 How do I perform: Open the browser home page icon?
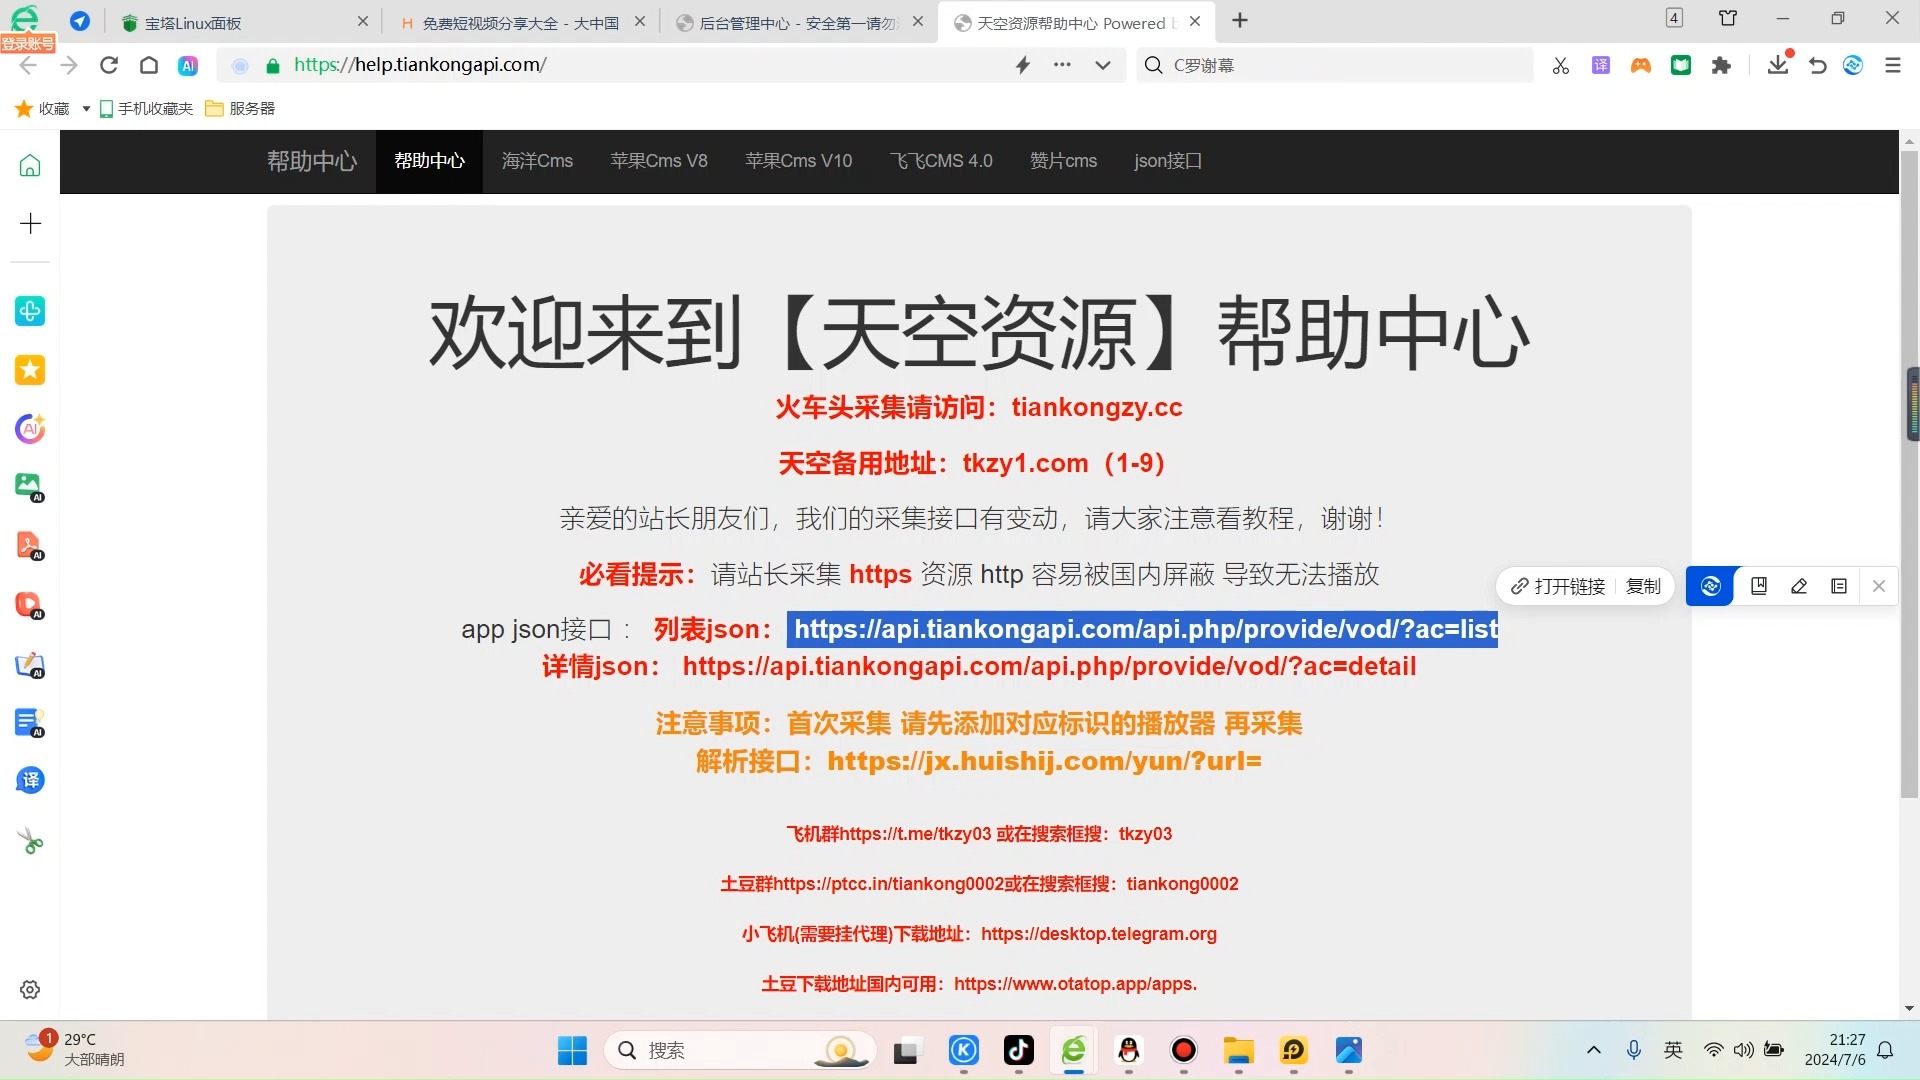point(149,65)
